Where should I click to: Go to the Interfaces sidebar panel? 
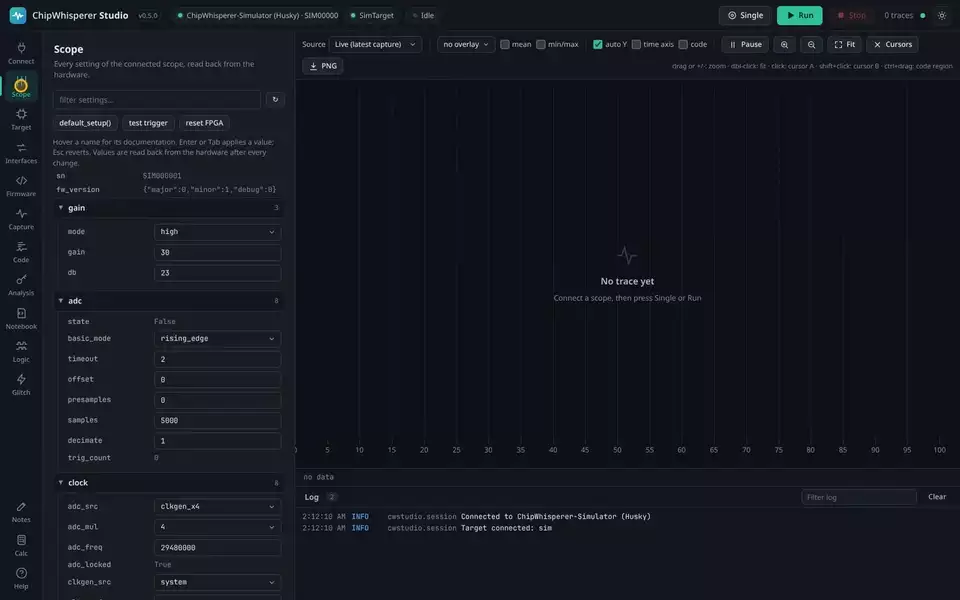point(21,152)
